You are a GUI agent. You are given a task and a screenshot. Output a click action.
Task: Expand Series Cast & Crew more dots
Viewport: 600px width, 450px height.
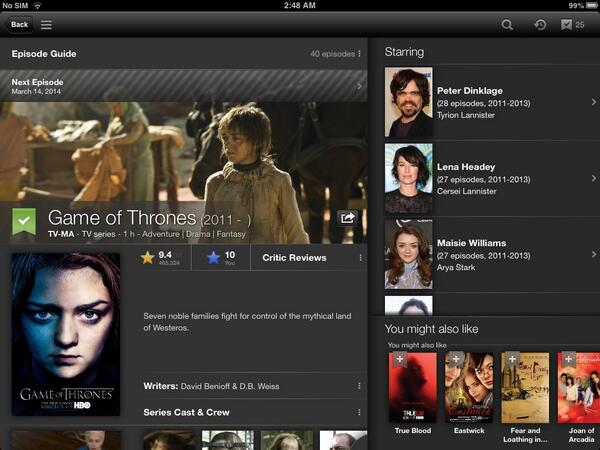(359, 412)
